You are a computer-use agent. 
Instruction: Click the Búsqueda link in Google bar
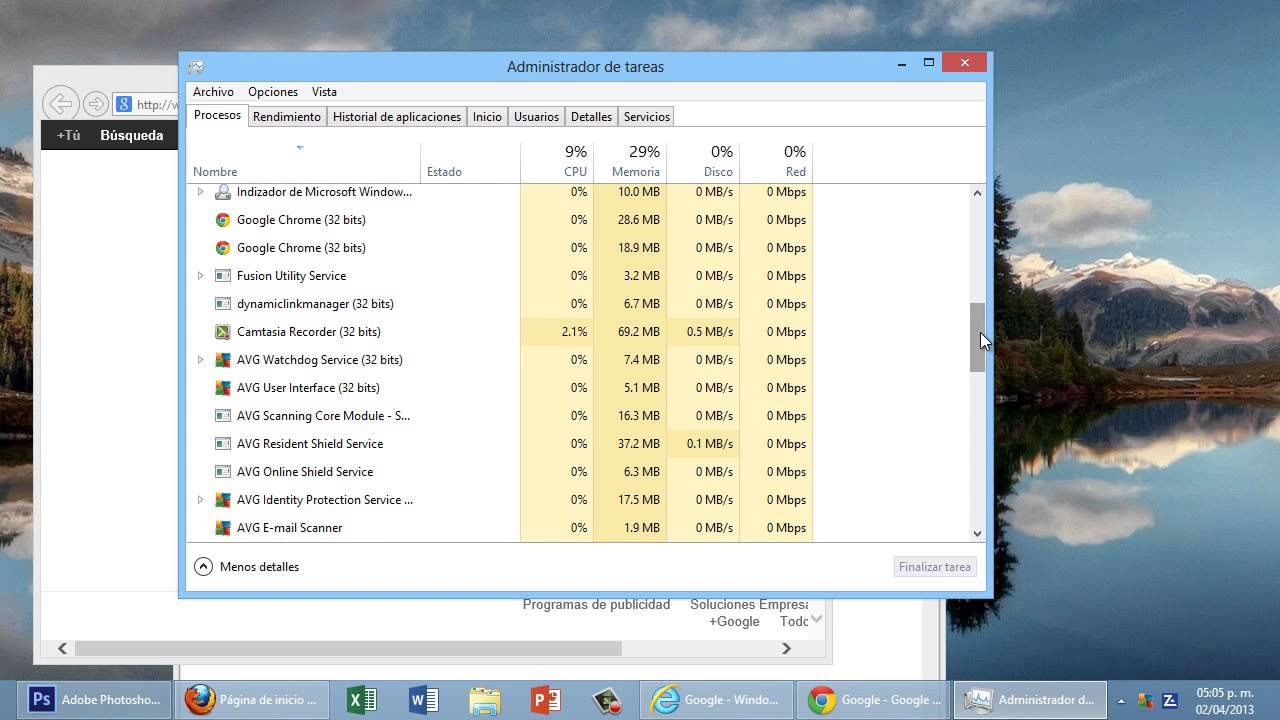click(131, 135)
